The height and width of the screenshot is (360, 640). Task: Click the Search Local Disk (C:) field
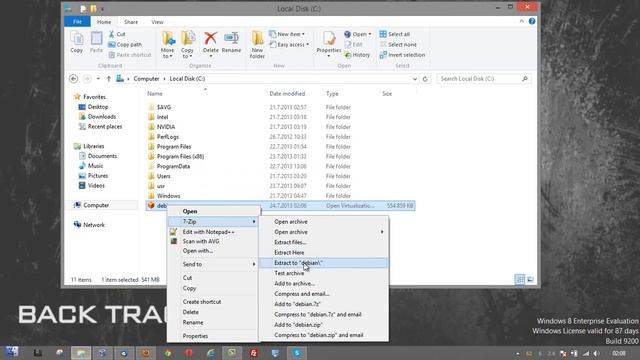[484, 79]
